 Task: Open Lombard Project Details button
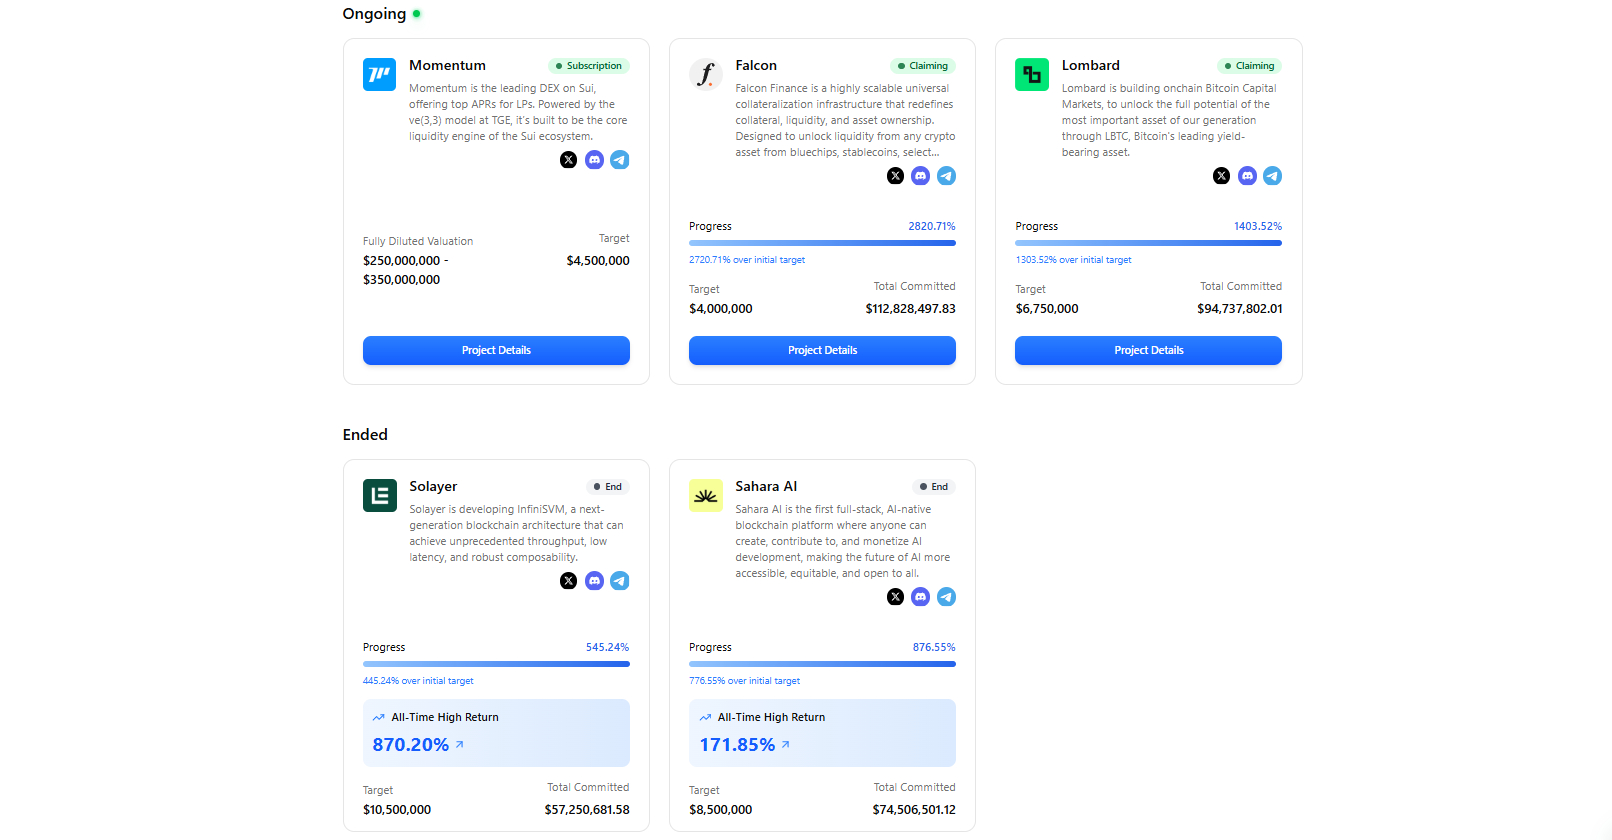(x=1148, y=350)
